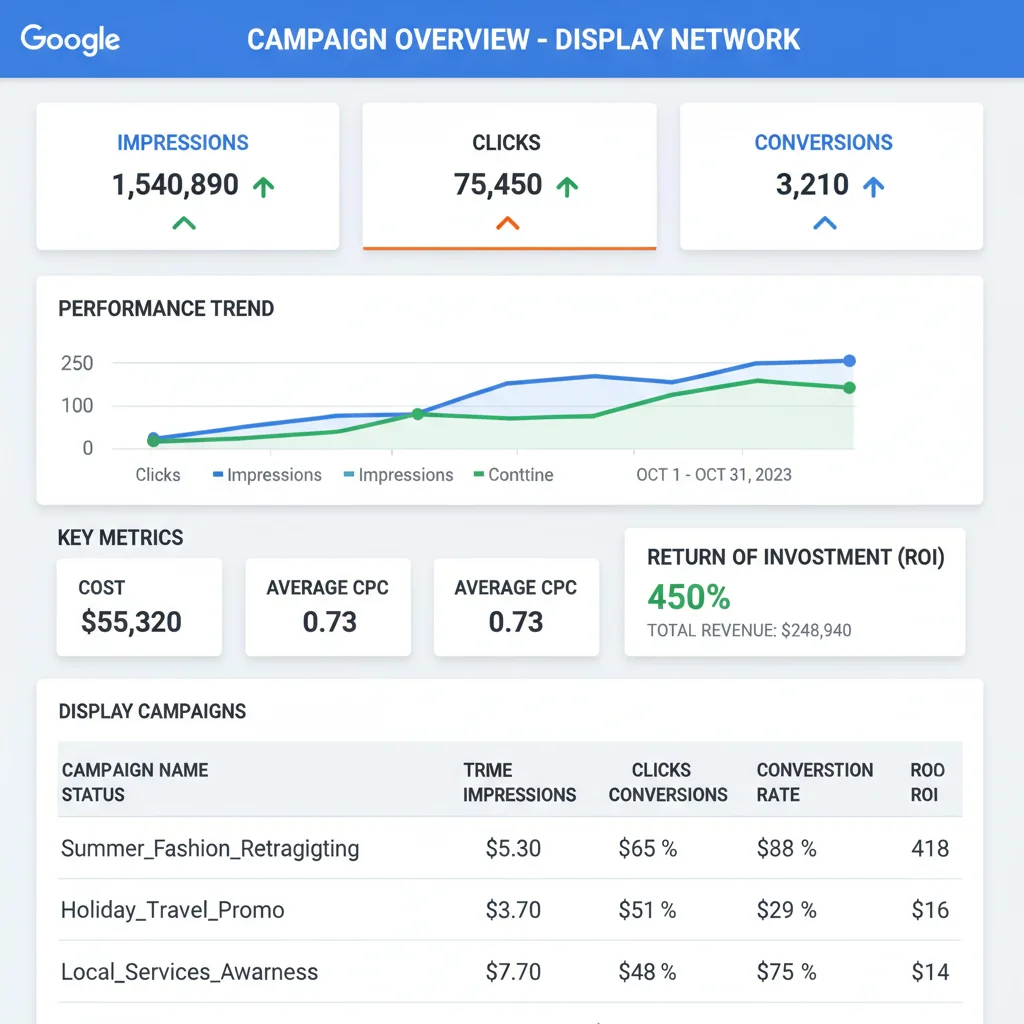The height and width of the screenshot is (1024, 1024).
Task: Open Local_Services_Awarness campaign
Action: pos(189,972)
